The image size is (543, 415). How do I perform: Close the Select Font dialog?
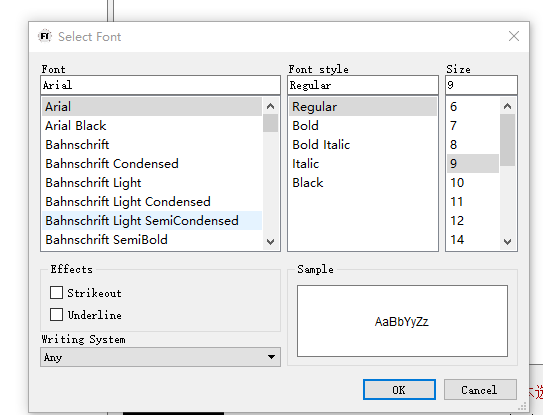tap(514, 36)
